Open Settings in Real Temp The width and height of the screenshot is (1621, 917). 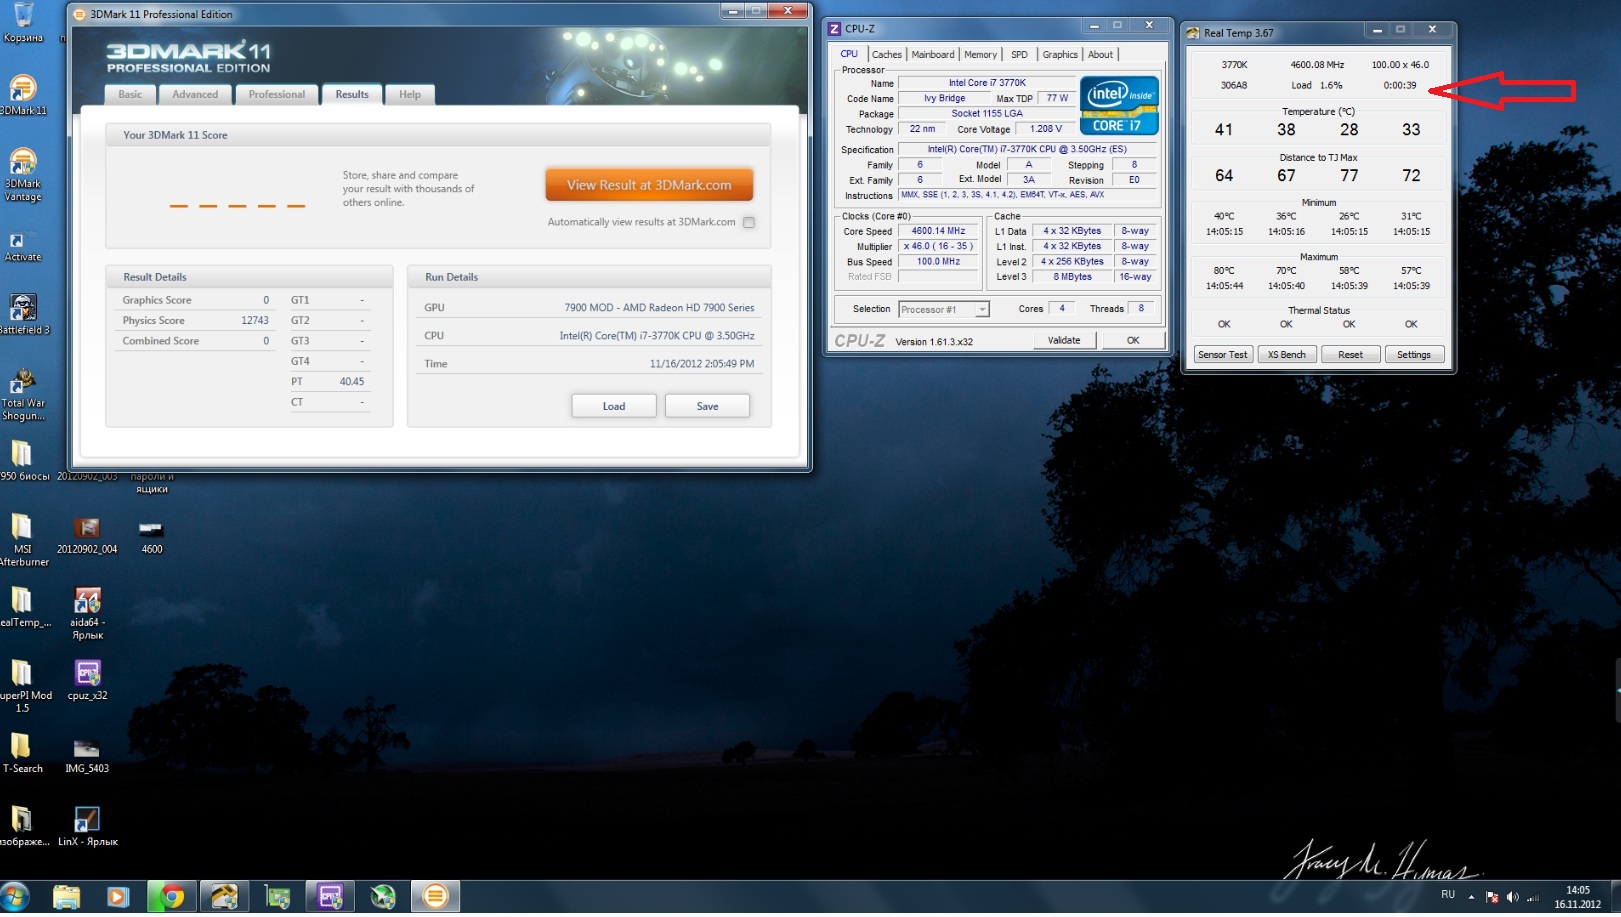point(1413,355)
